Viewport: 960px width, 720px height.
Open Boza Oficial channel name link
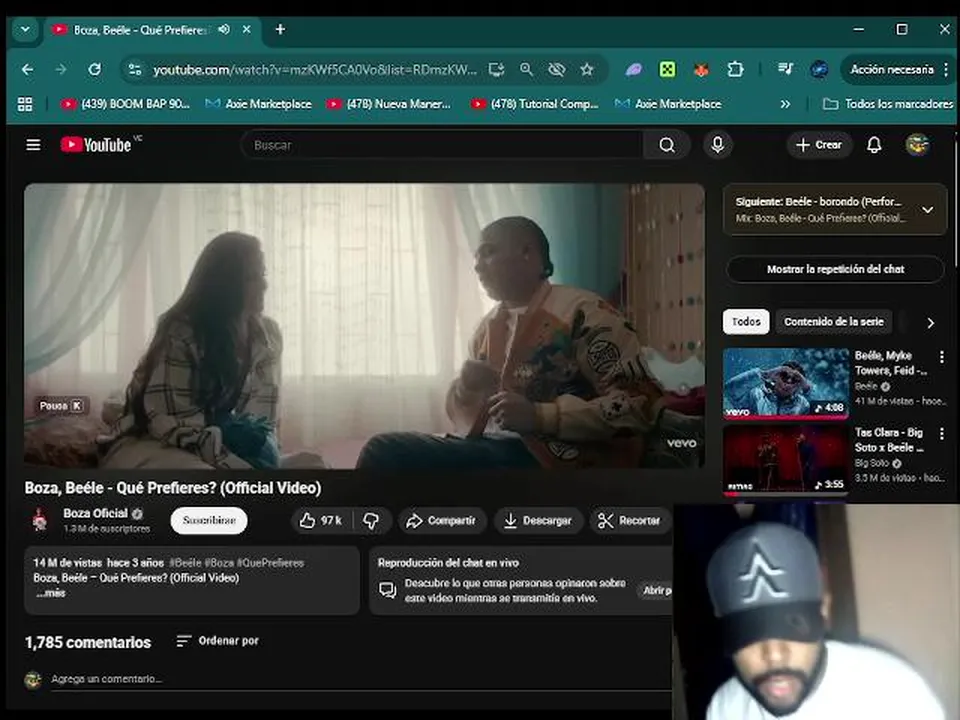(96, 513)
